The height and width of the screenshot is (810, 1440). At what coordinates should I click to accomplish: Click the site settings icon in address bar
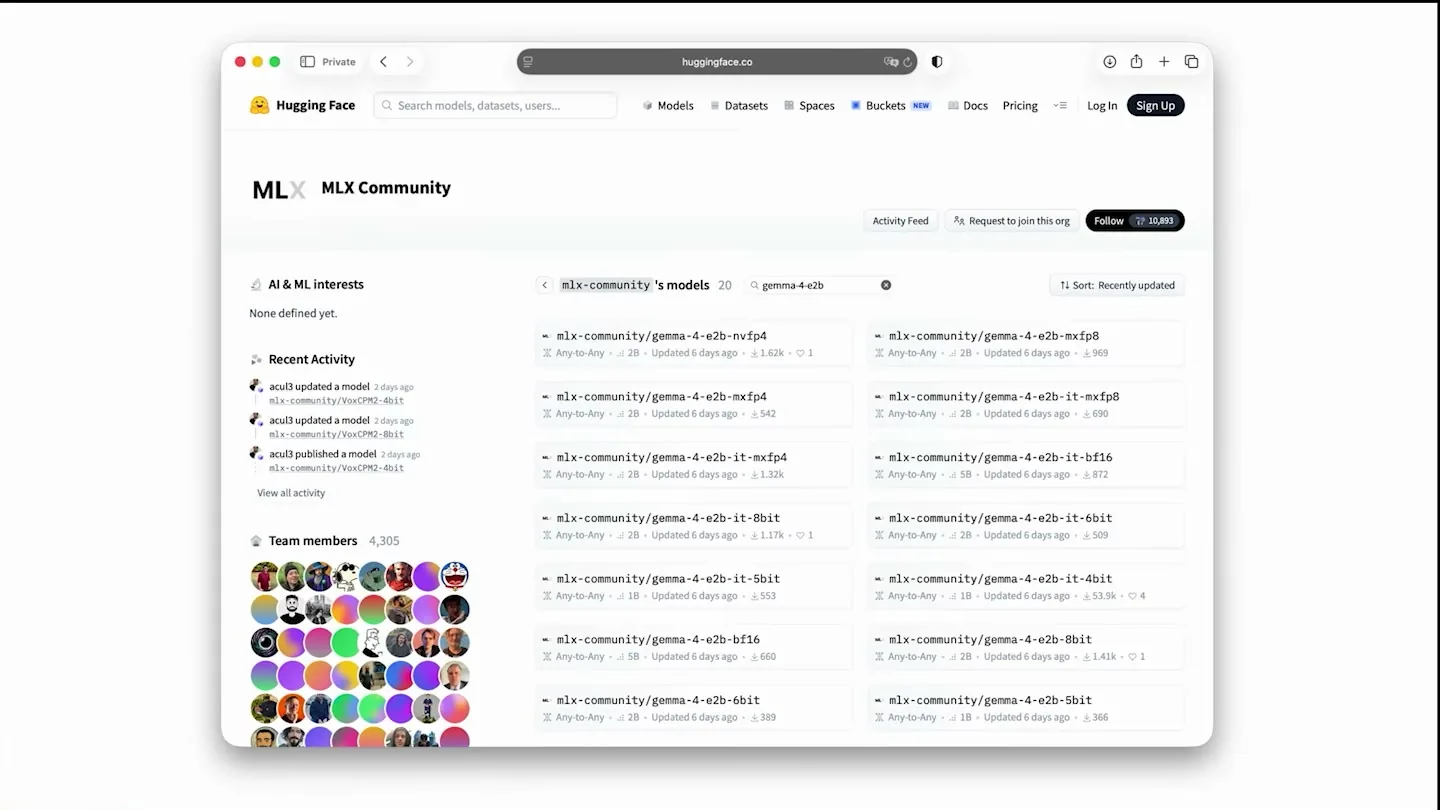point(528,62)
